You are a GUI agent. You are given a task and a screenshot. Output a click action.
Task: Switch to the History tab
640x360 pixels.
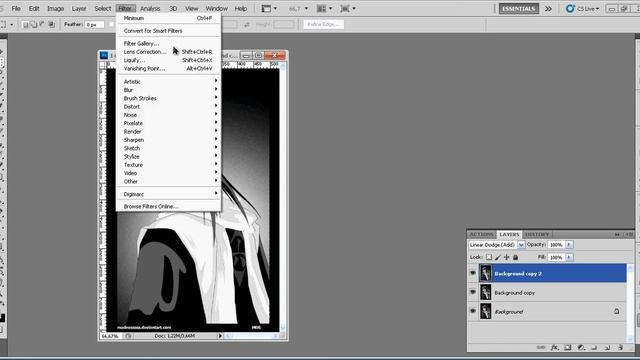[537, 234]
